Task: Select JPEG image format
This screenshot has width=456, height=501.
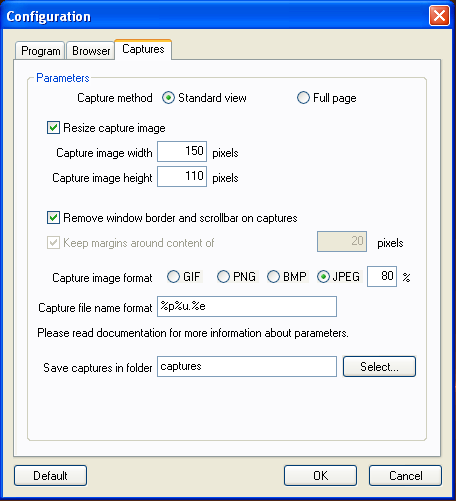Action: tap(323, 277)
